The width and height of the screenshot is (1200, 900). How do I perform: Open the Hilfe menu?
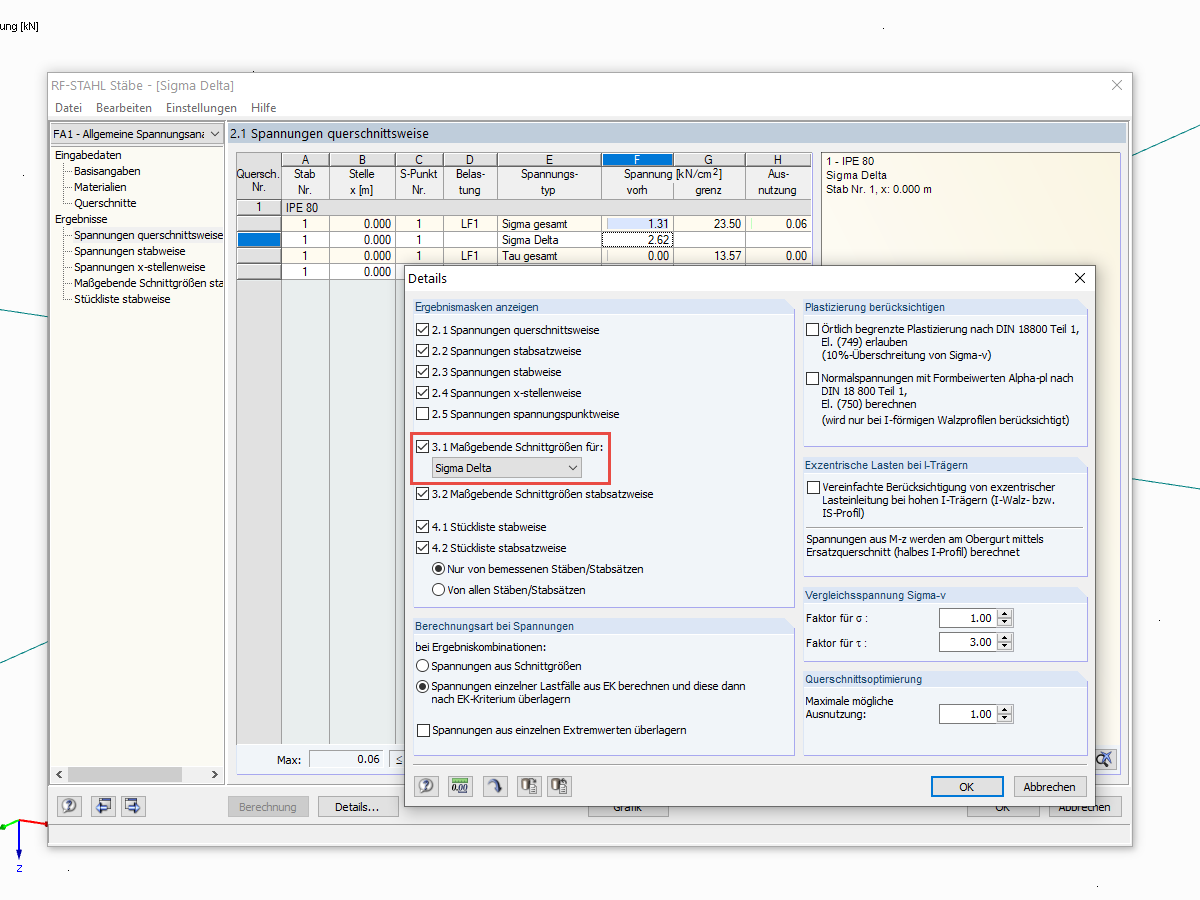(264, 108)
